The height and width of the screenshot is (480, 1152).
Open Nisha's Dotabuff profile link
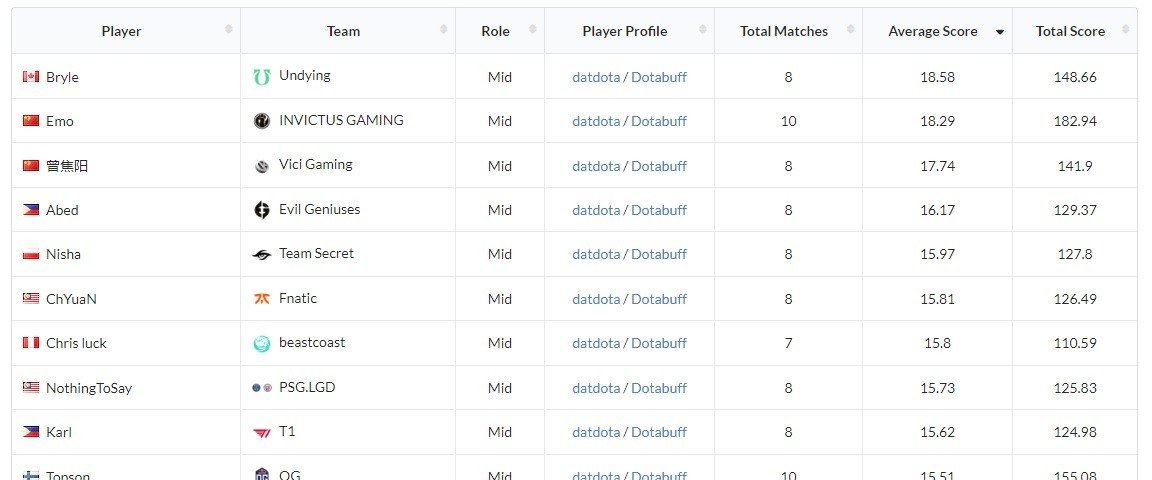point(659,254)
